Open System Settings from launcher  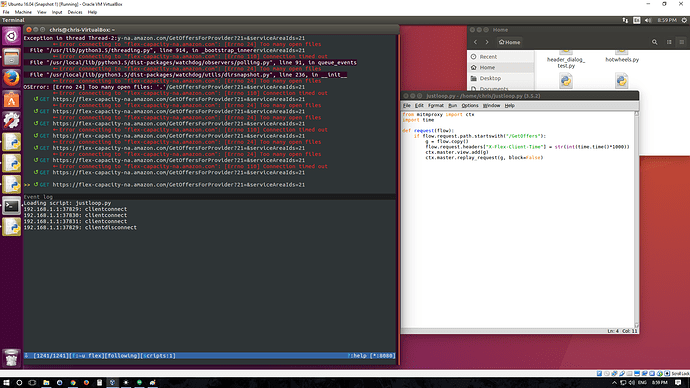point(11,121)
